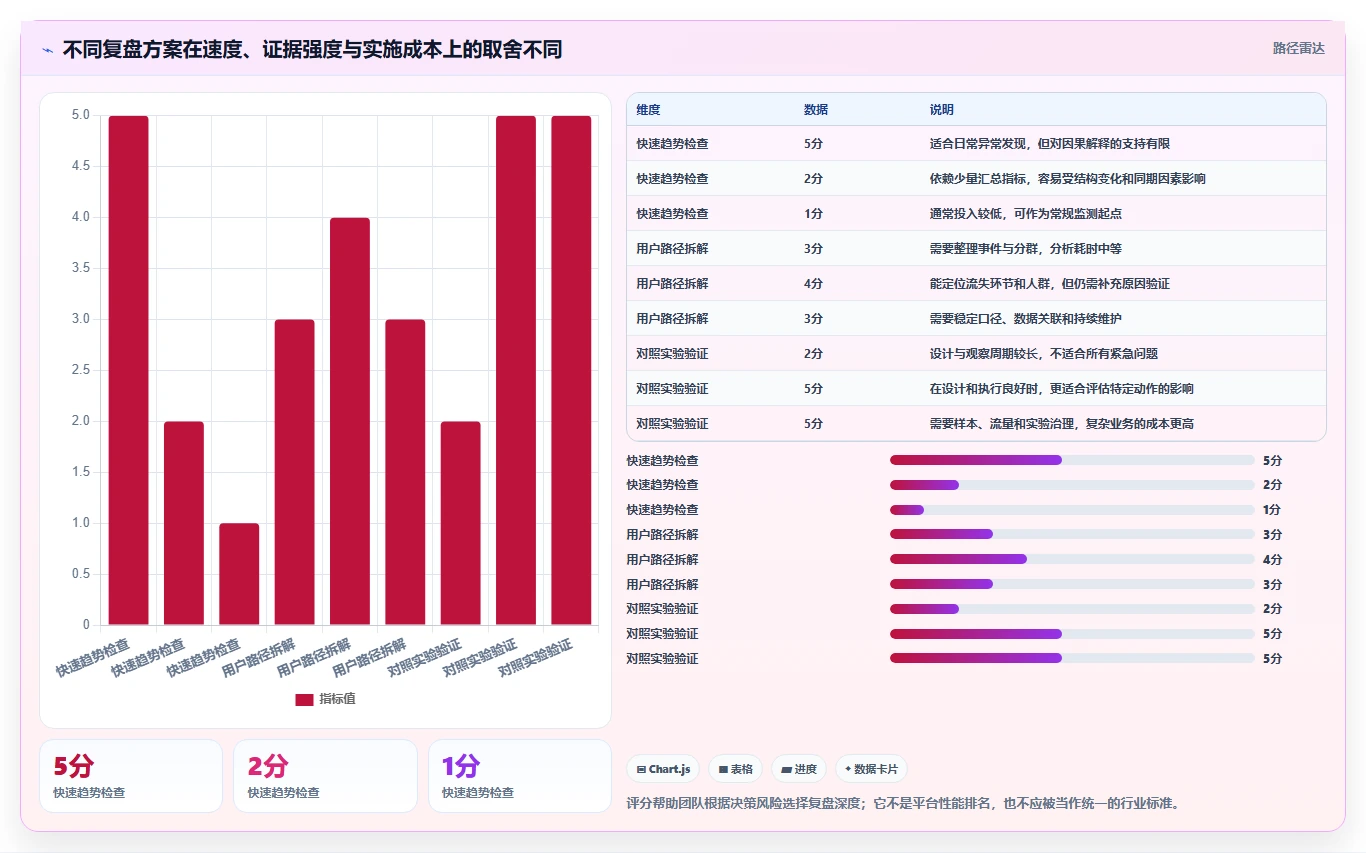The width and height of the screenshot is (1366, 853).
Task: Click the 0.5 tick label on the chart axis
Action: 80,574
